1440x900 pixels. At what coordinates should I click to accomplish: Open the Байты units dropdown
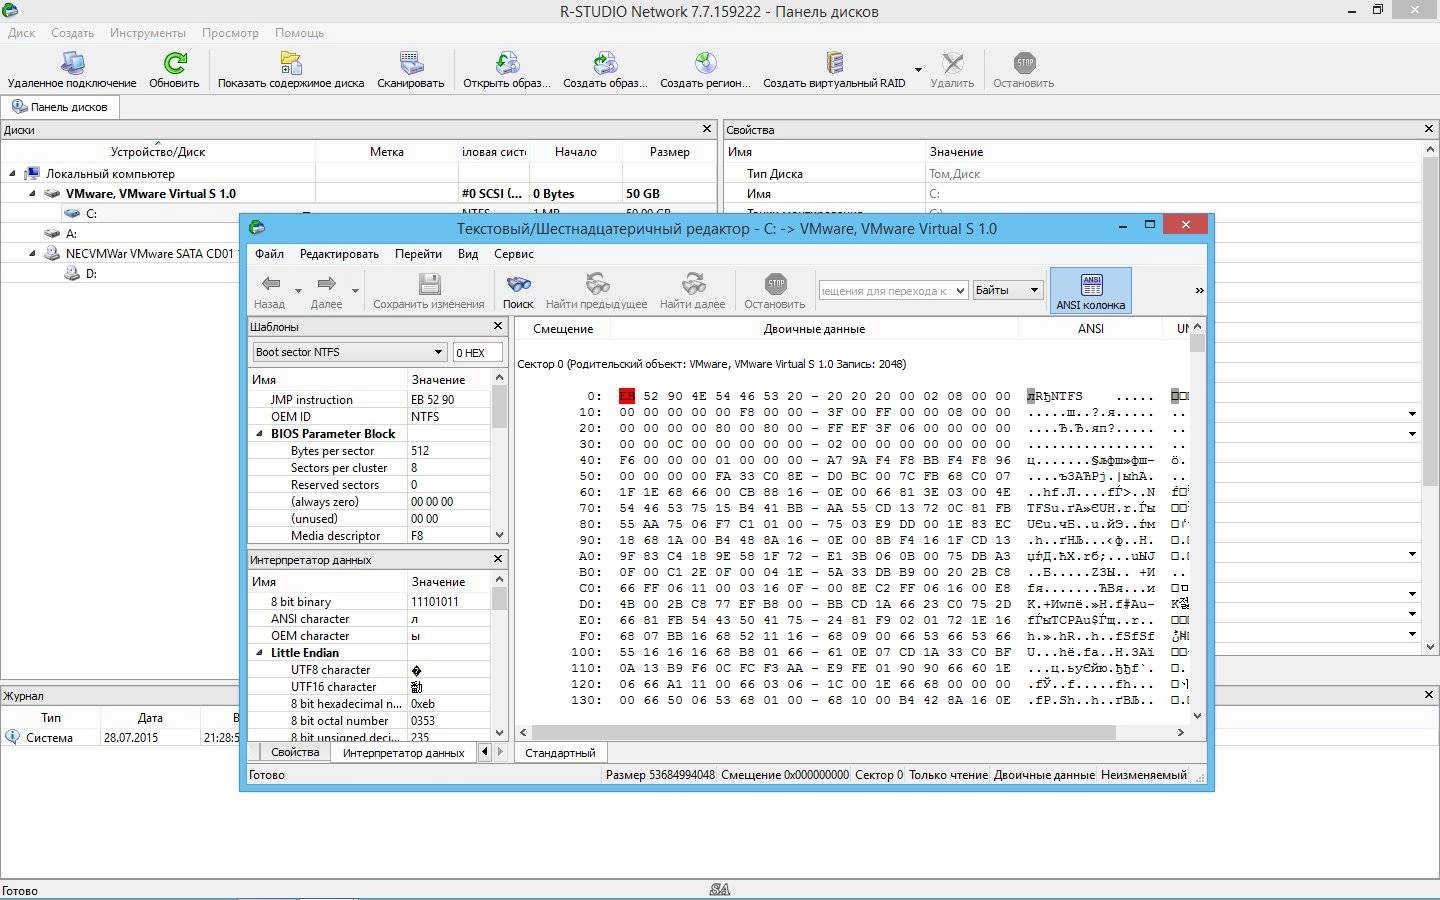click(1008, 291)
